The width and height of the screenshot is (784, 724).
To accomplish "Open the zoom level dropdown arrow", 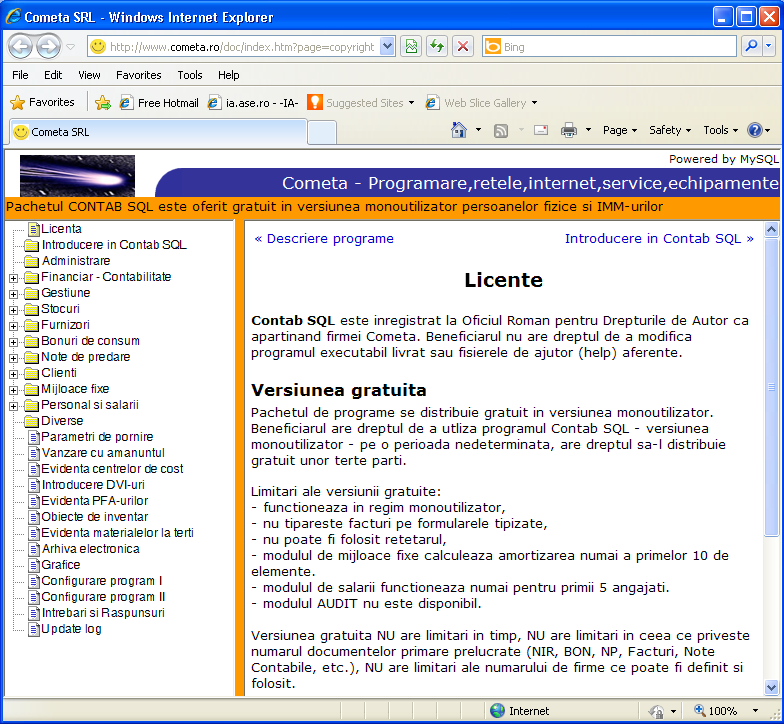I will [756, 710].
